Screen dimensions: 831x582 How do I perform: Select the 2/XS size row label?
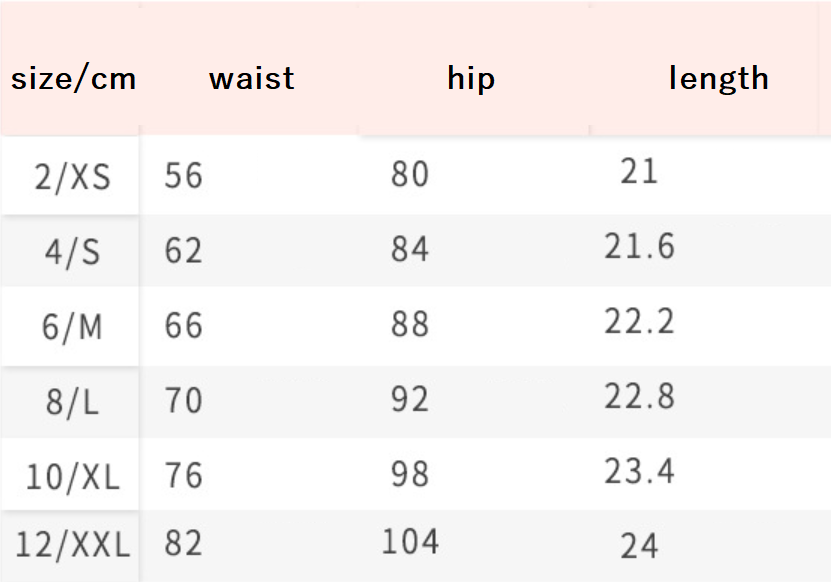coord(72,177)
